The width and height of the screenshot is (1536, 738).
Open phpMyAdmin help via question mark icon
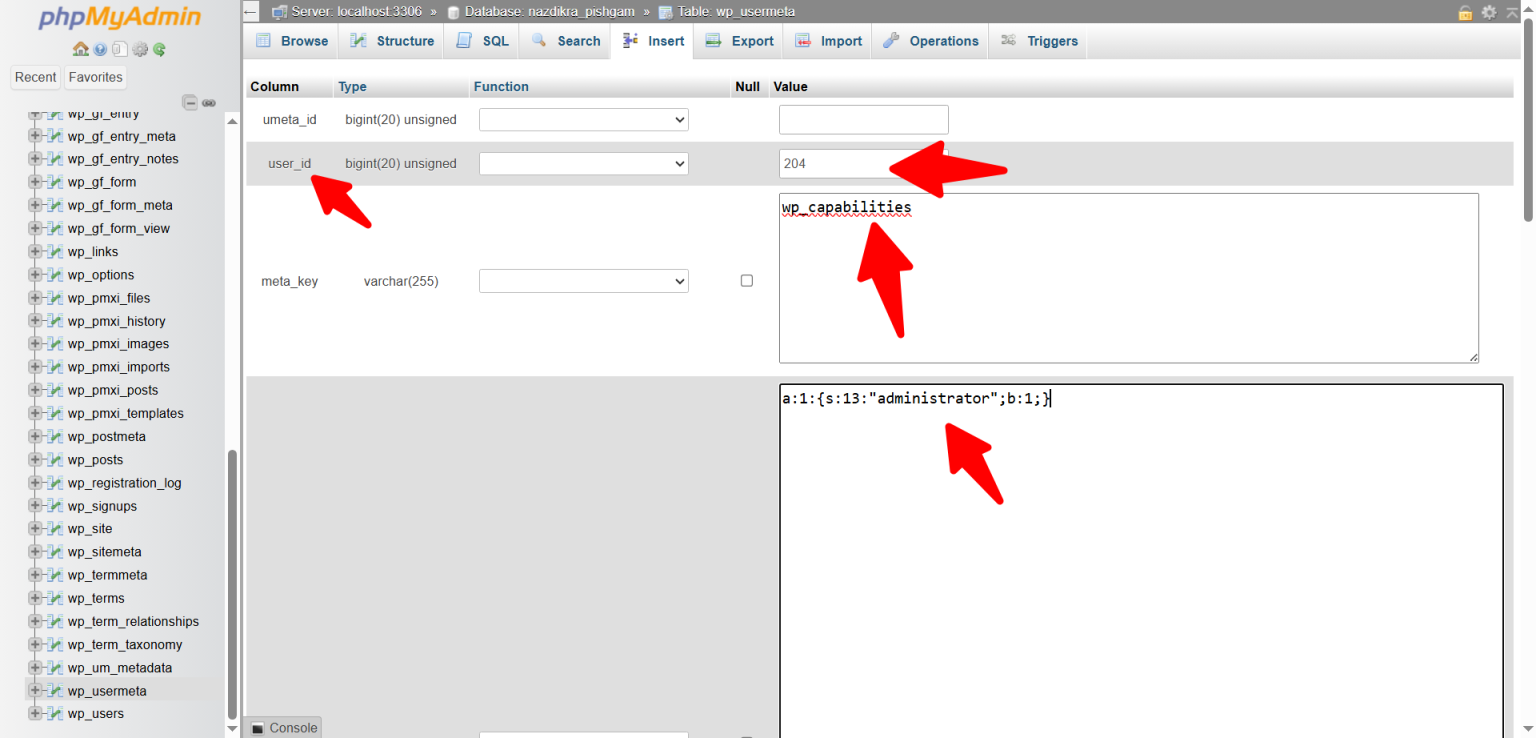click(x=100, y=49)
